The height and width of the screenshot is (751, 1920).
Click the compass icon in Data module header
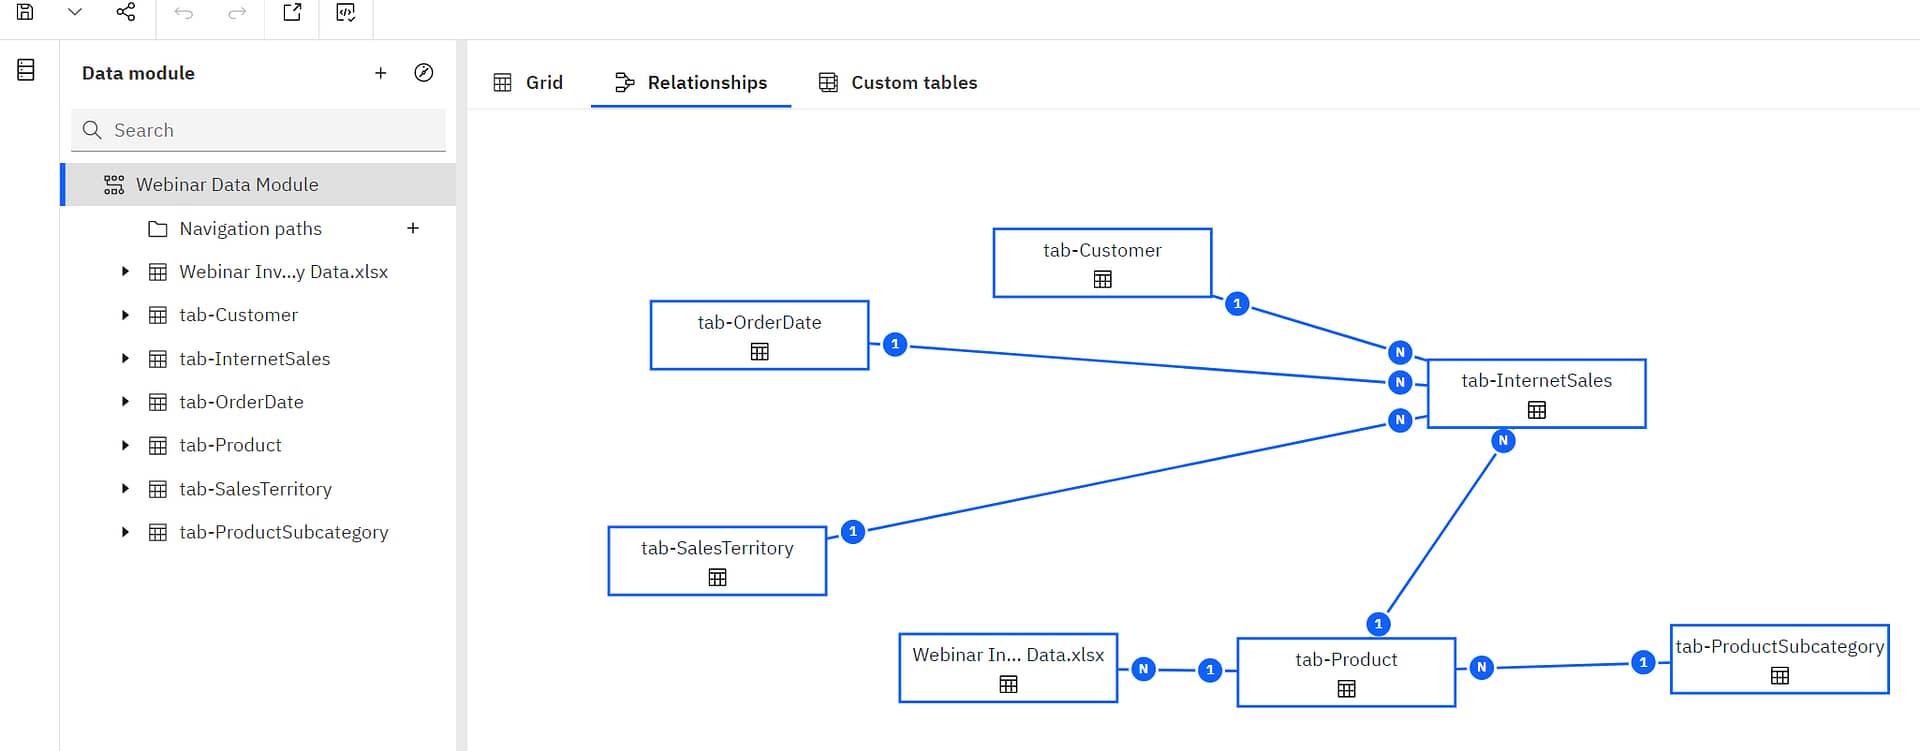424,73
